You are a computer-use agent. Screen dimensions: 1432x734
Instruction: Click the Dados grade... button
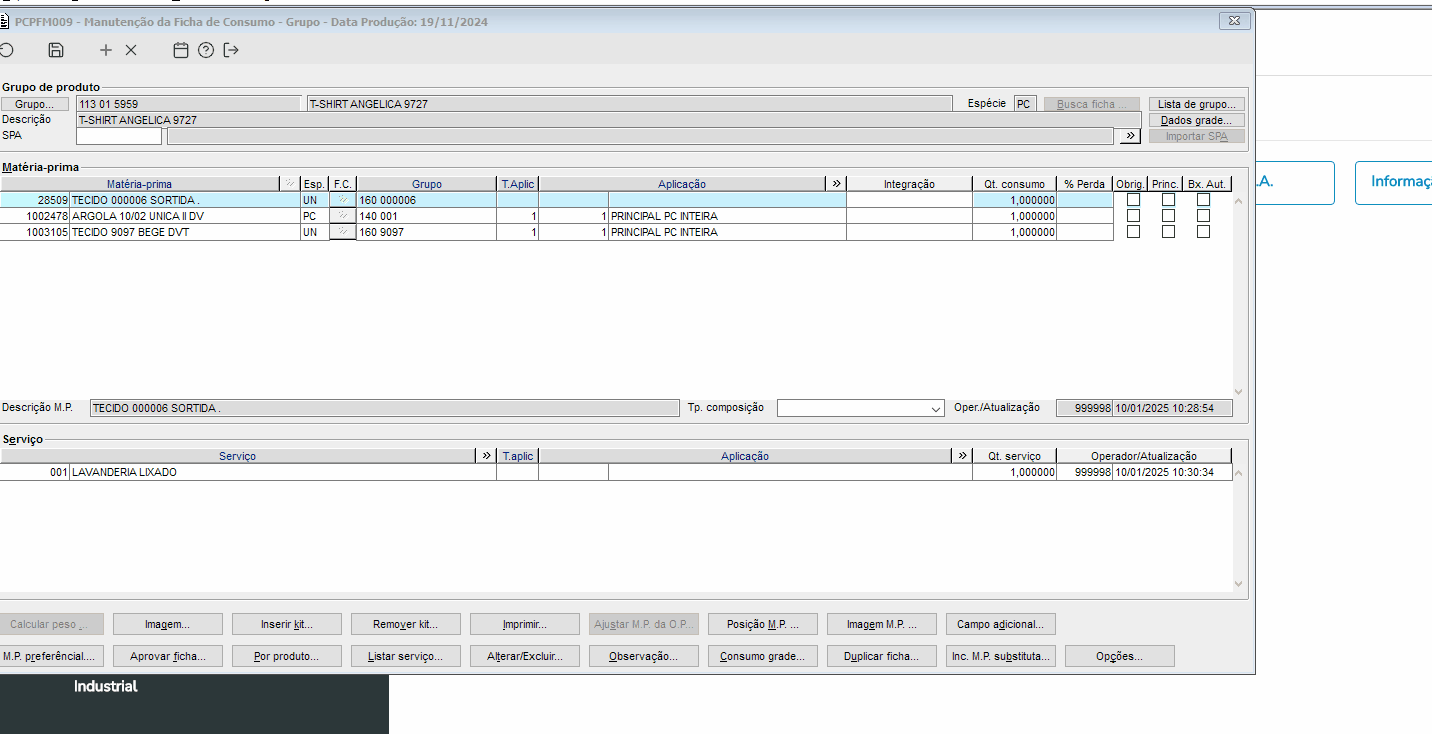pyautogui.click(x=1197, y=120)
